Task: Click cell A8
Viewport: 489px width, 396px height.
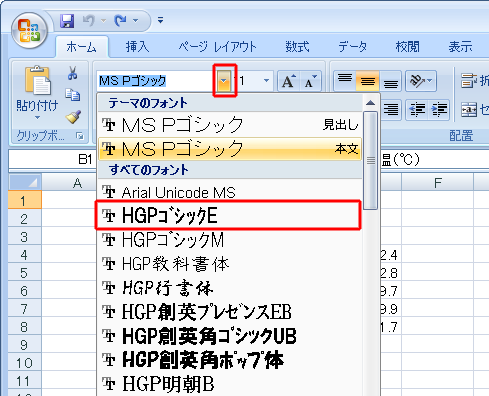Action: [x=69, y=327]
